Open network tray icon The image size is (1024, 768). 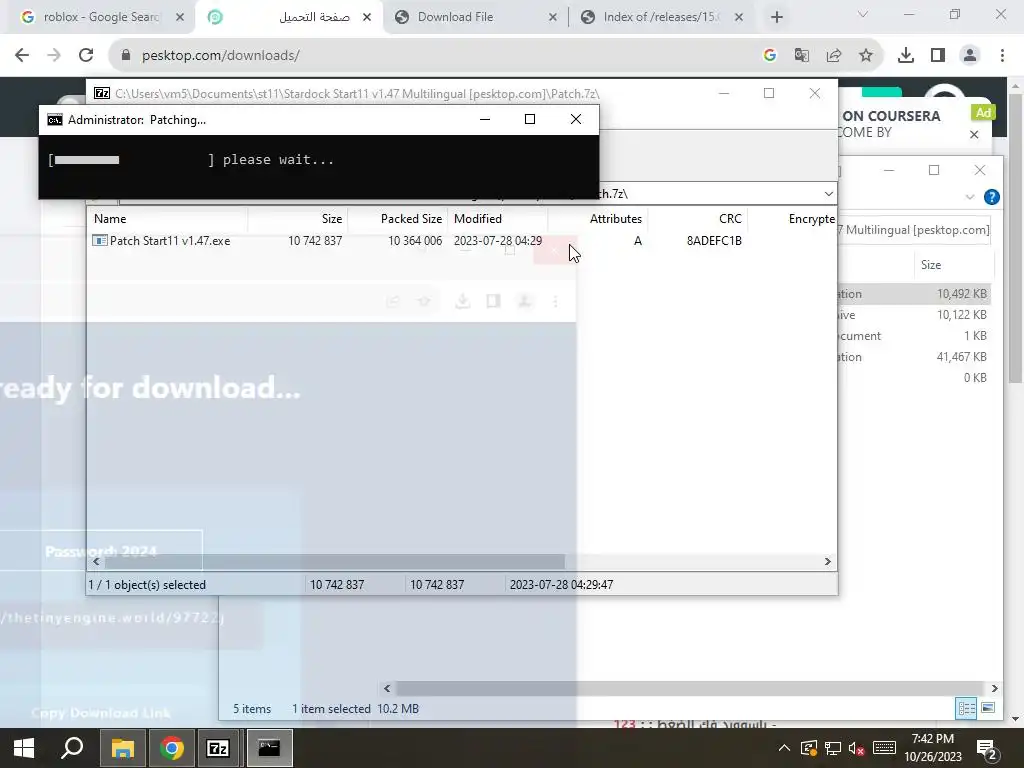click(833, 748)
